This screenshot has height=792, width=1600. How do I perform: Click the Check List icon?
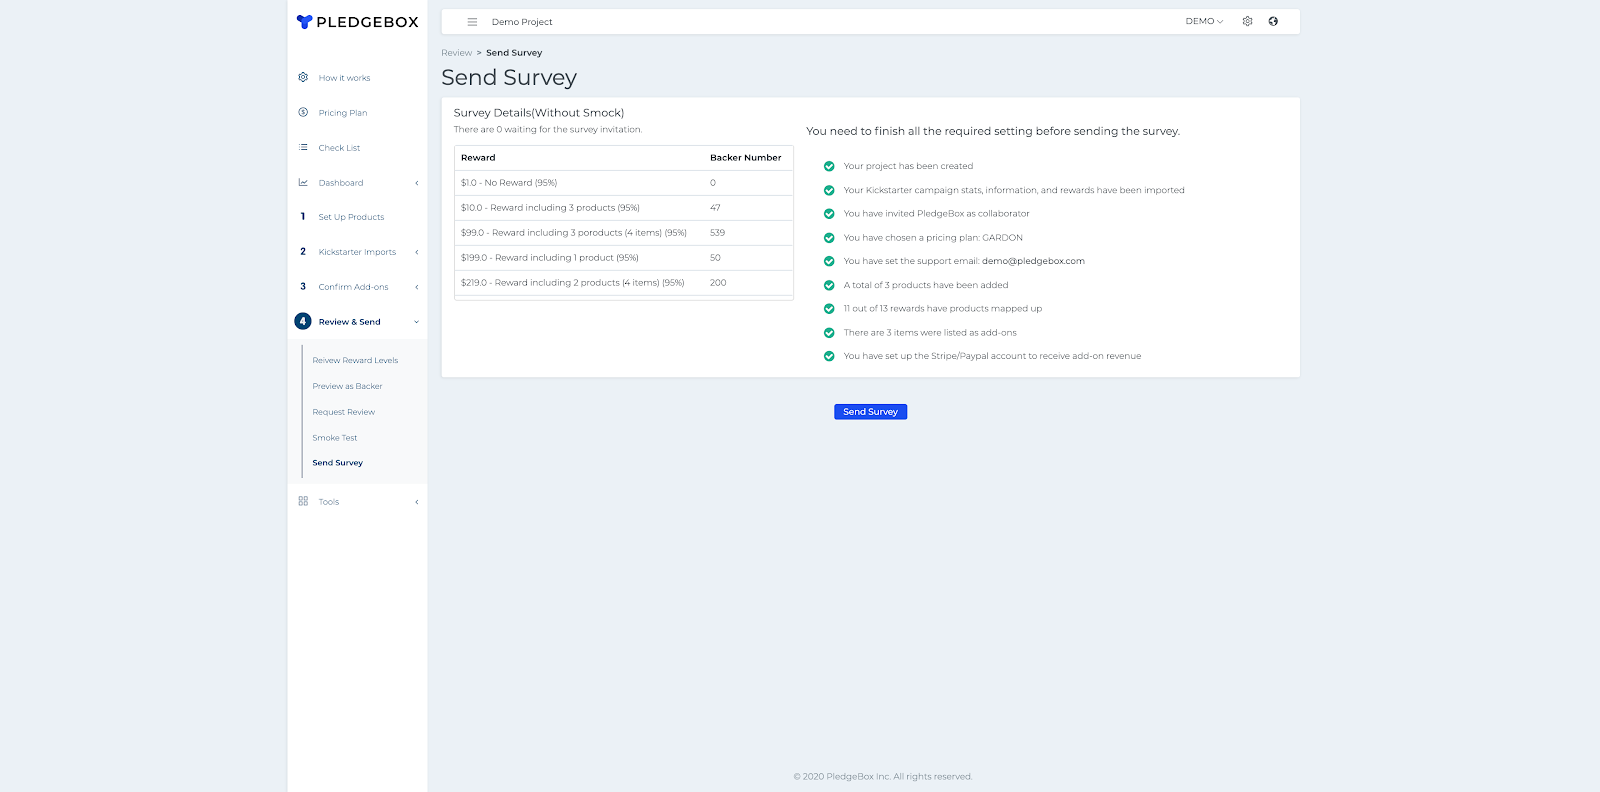pyautogui.click(x=303, y=147)
